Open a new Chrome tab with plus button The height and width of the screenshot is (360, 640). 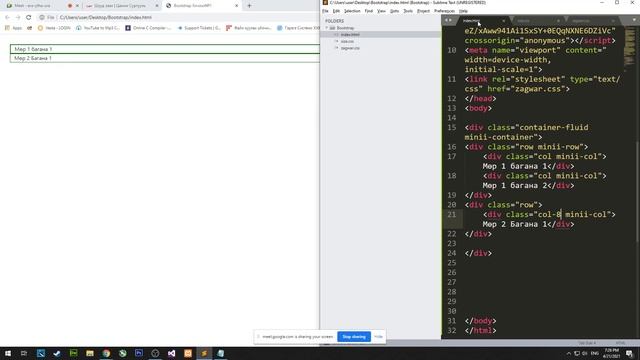249,6
